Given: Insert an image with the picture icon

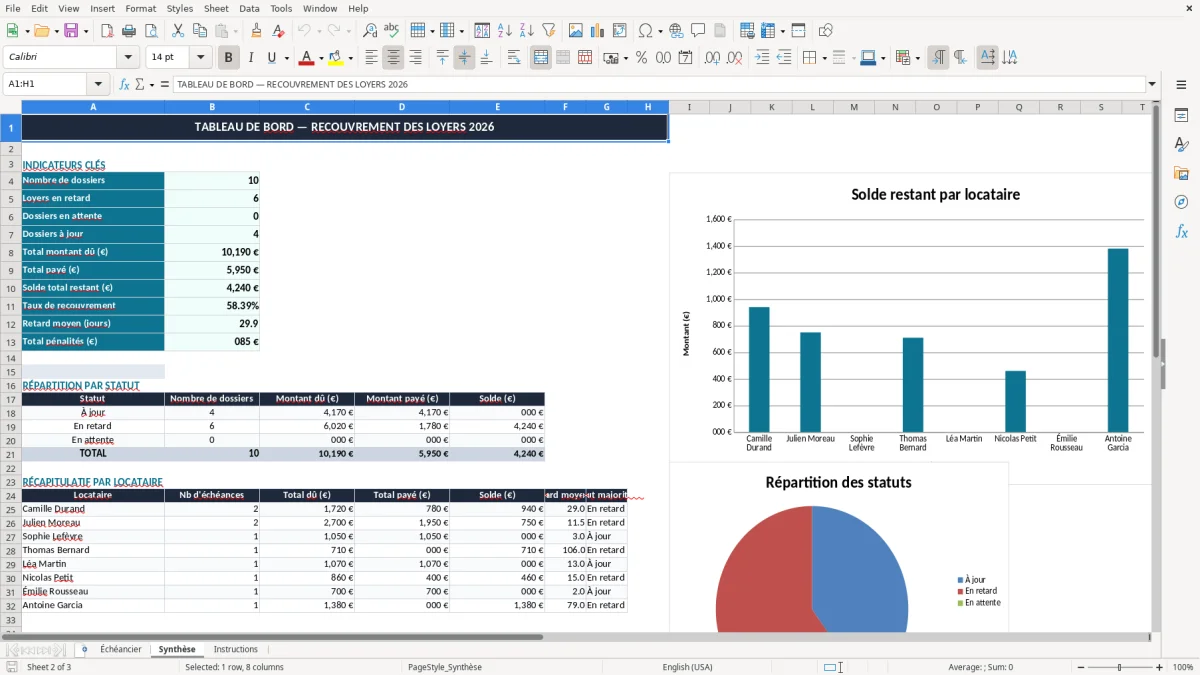Looking at the screenshot, I should click(x=576, y=31).
